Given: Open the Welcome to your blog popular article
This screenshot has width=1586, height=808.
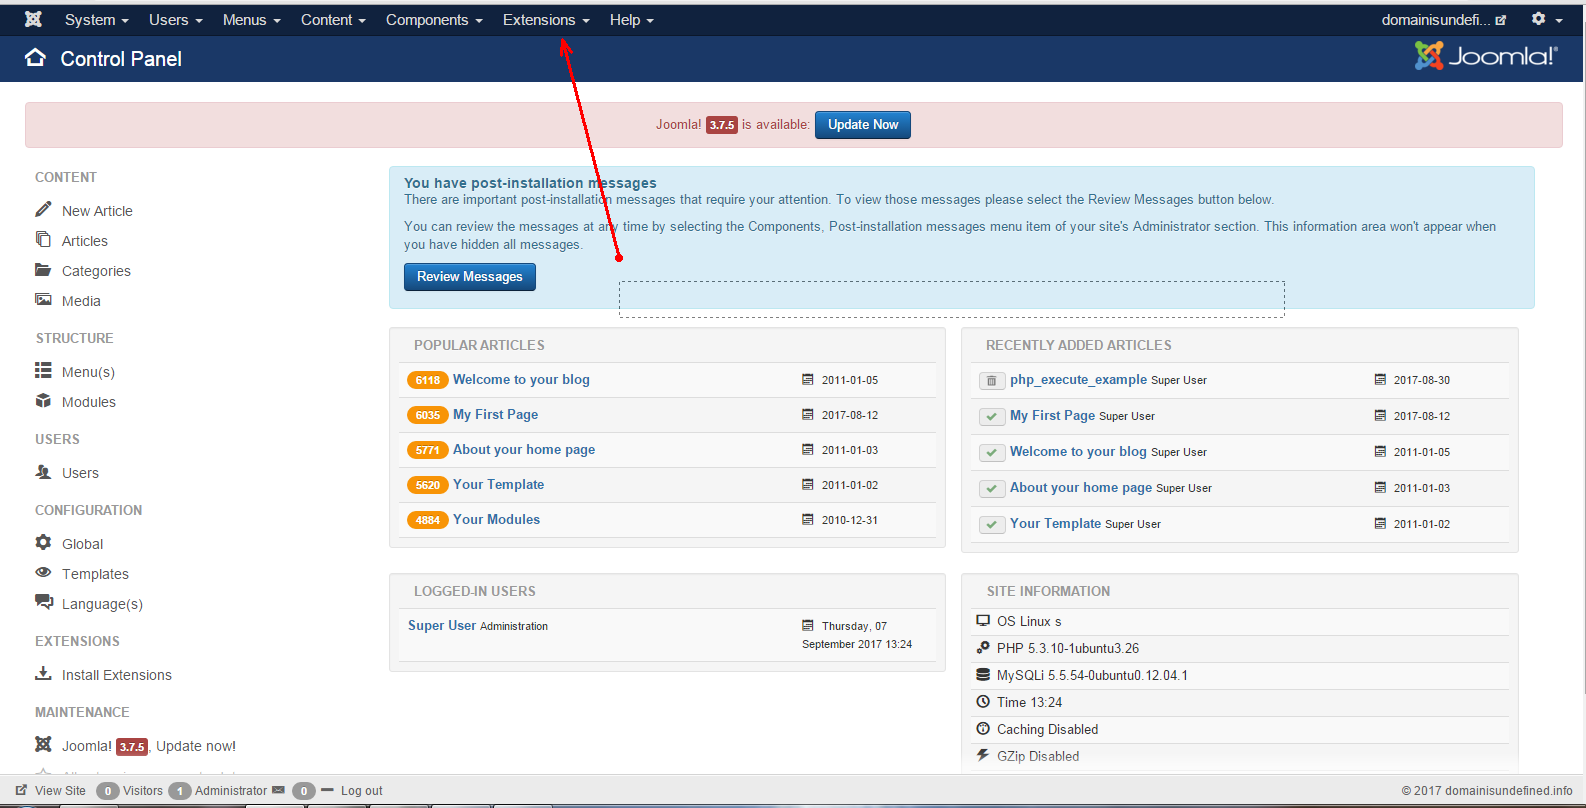Looking at the screenshot, I should coord(521,379).
